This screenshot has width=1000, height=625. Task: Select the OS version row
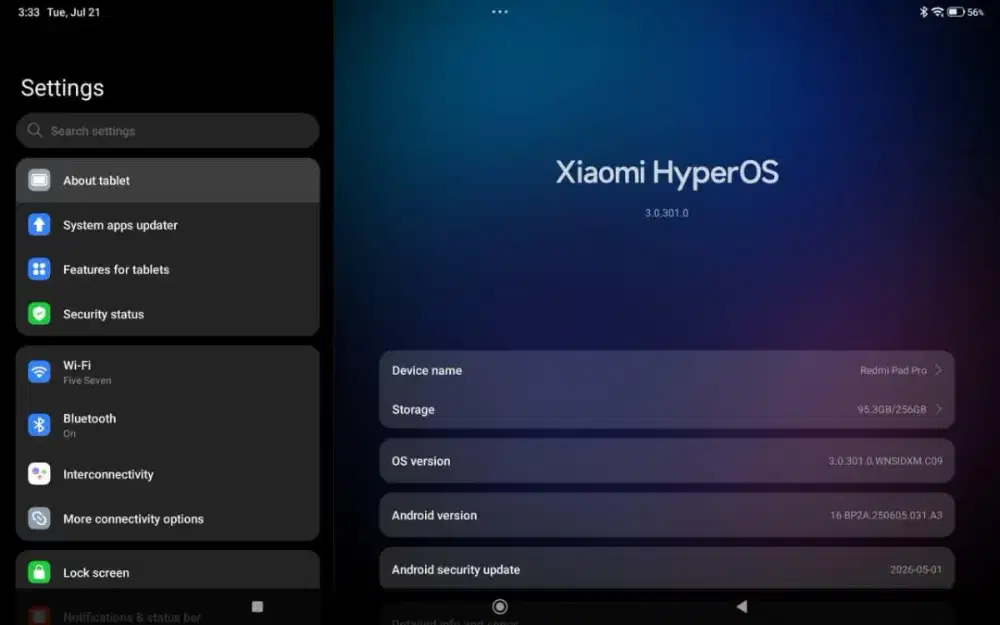(666, 460)
